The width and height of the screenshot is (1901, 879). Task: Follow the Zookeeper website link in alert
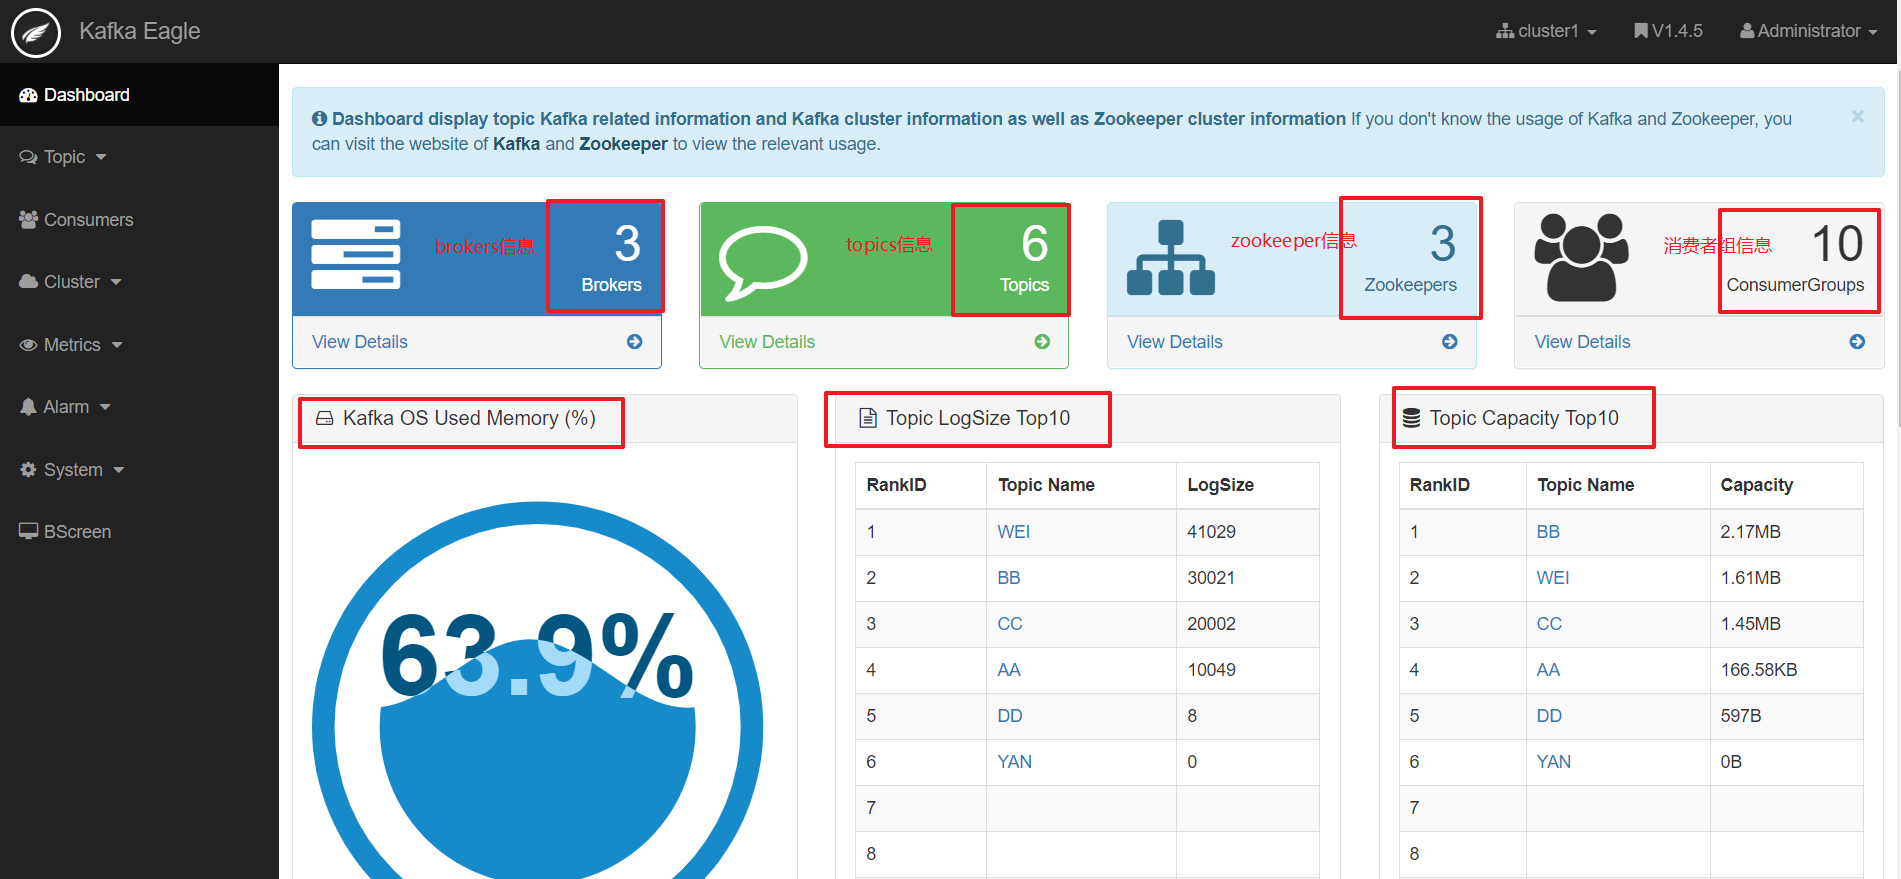click(x=623, y=144)
